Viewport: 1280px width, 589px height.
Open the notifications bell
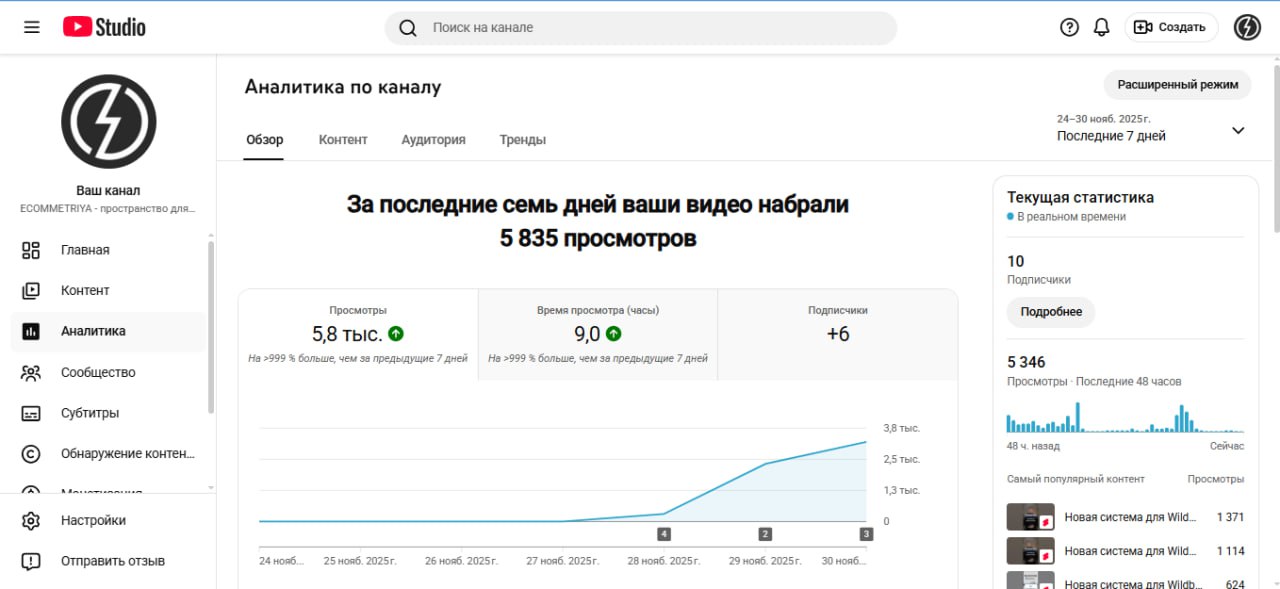pyautogui.click(x=1101, y=27)
